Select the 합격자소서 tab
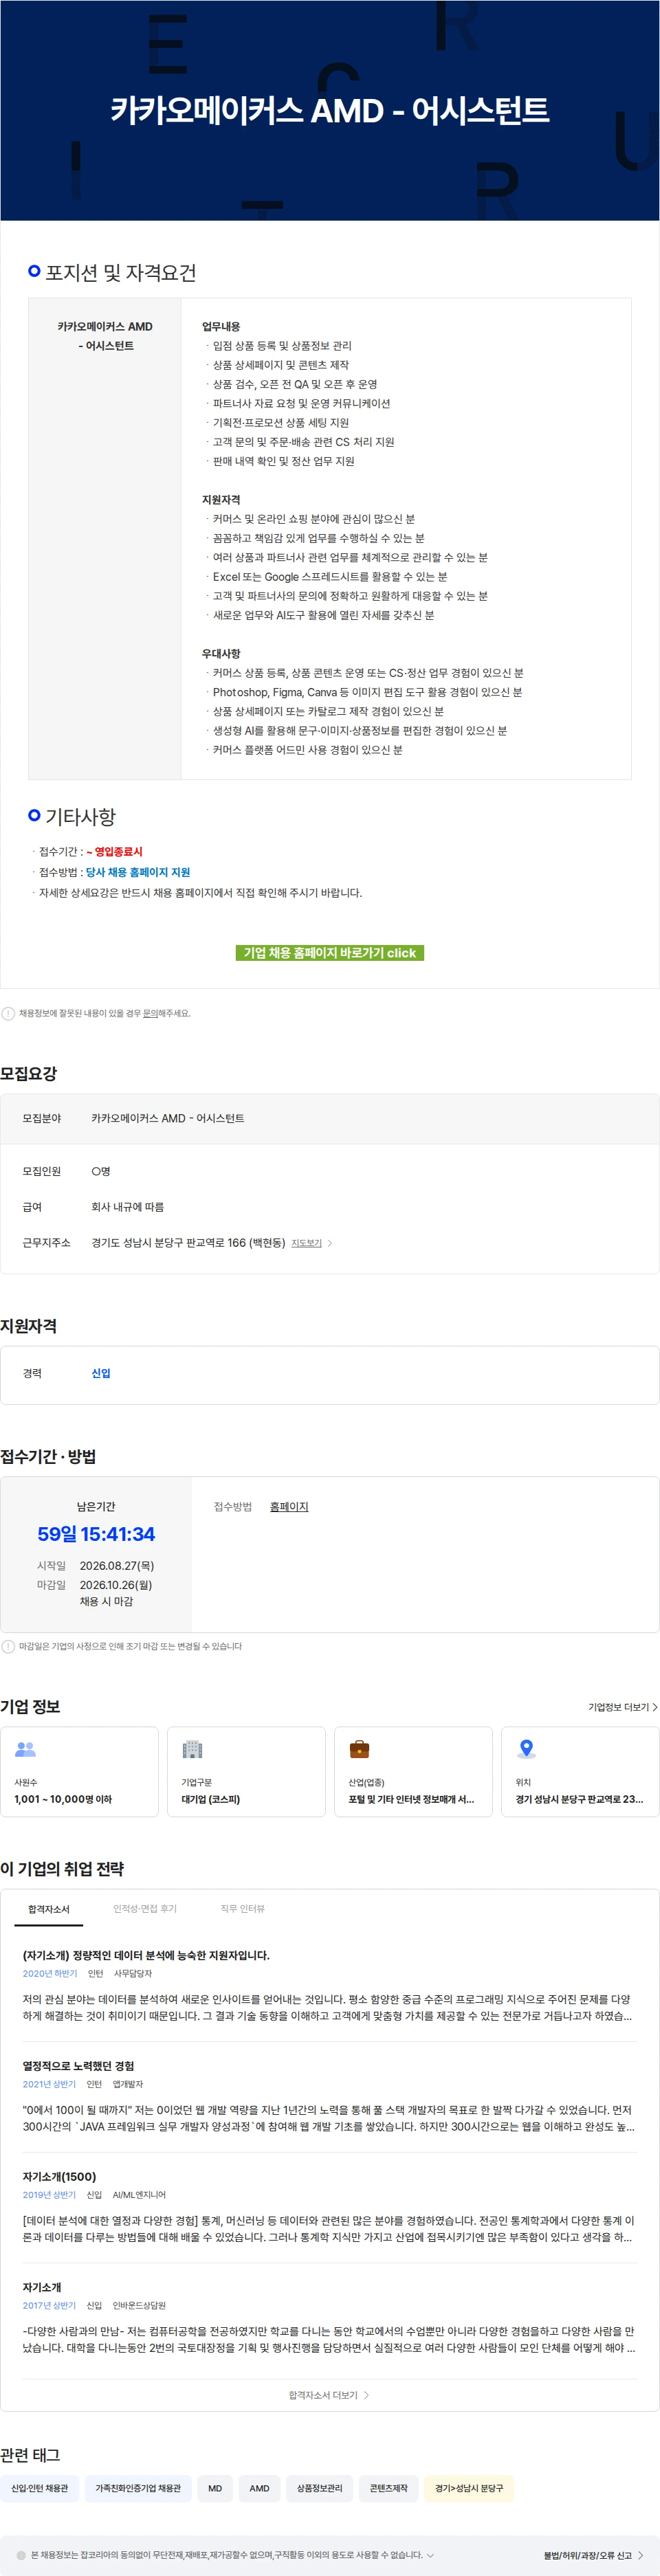The width and height of the screenshot is (660, 2576). click(49, 1909)
